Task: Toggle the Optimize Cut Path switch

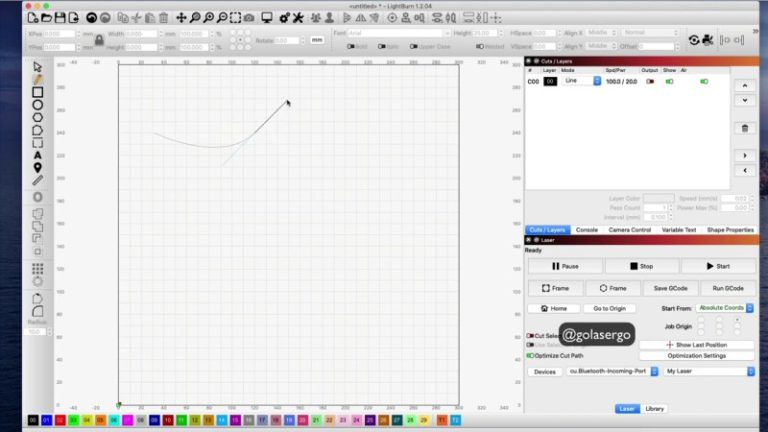Action: (530, 356)
